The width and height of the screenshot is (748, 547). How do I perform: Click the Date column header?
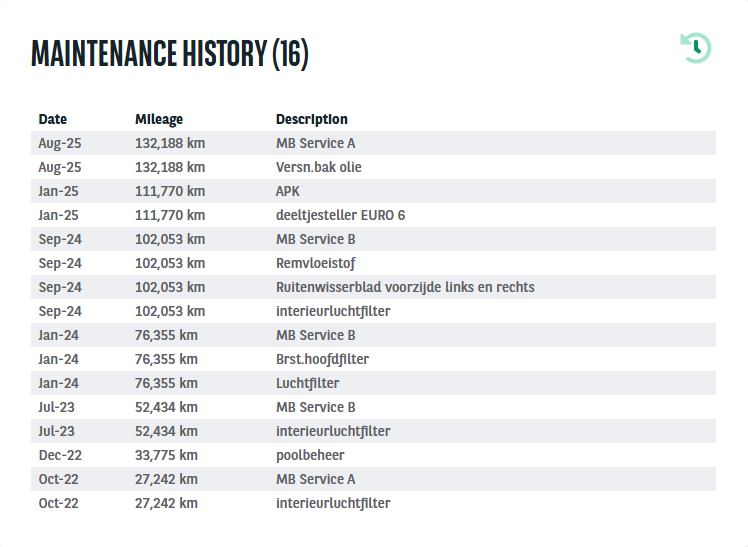(52, 119)
